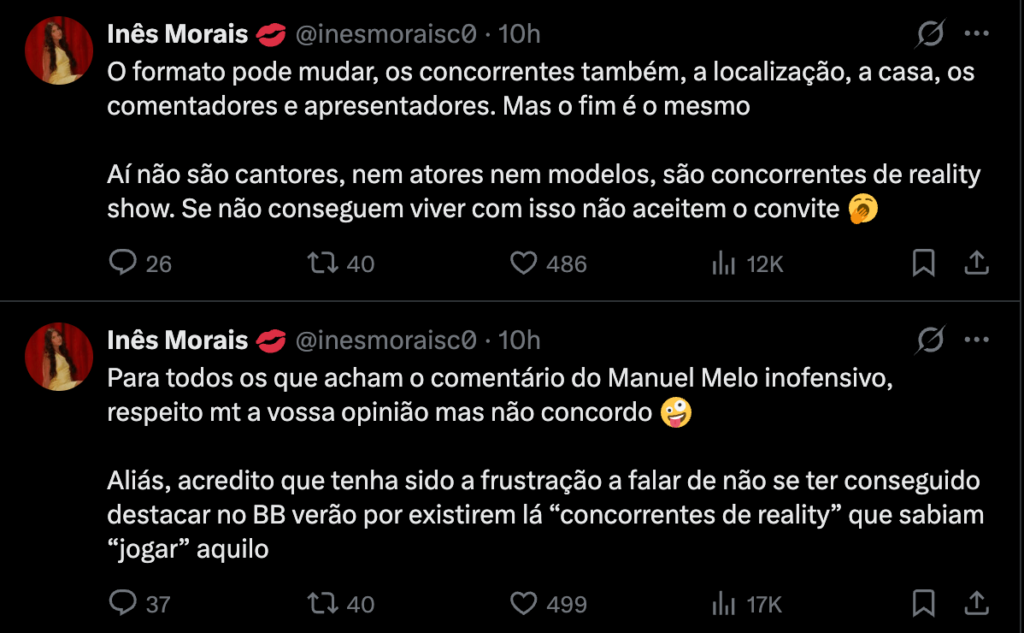The height and width of the screenshot is (633, 1024).
Task: Reply to the tweet with 37 replies
Action: [x=122, y=604]
